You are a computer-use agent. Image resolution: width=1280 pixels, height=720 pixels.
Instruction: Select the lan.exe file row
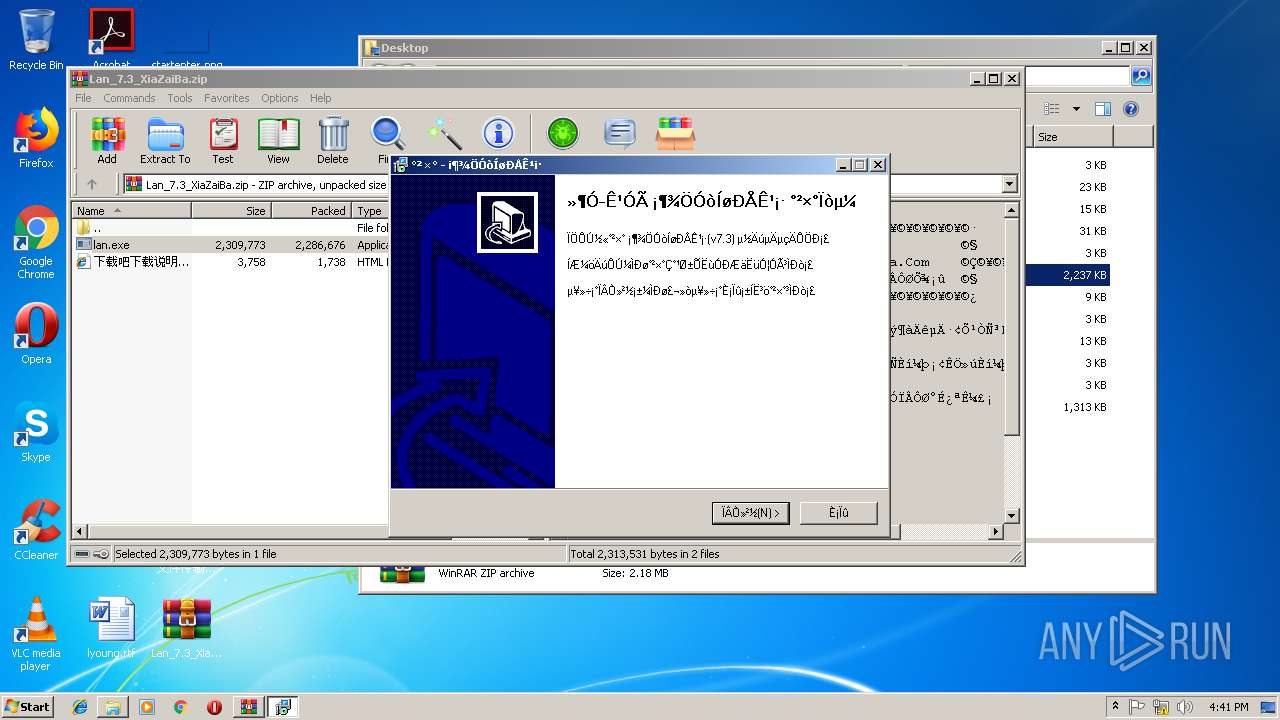pos(231,245)
